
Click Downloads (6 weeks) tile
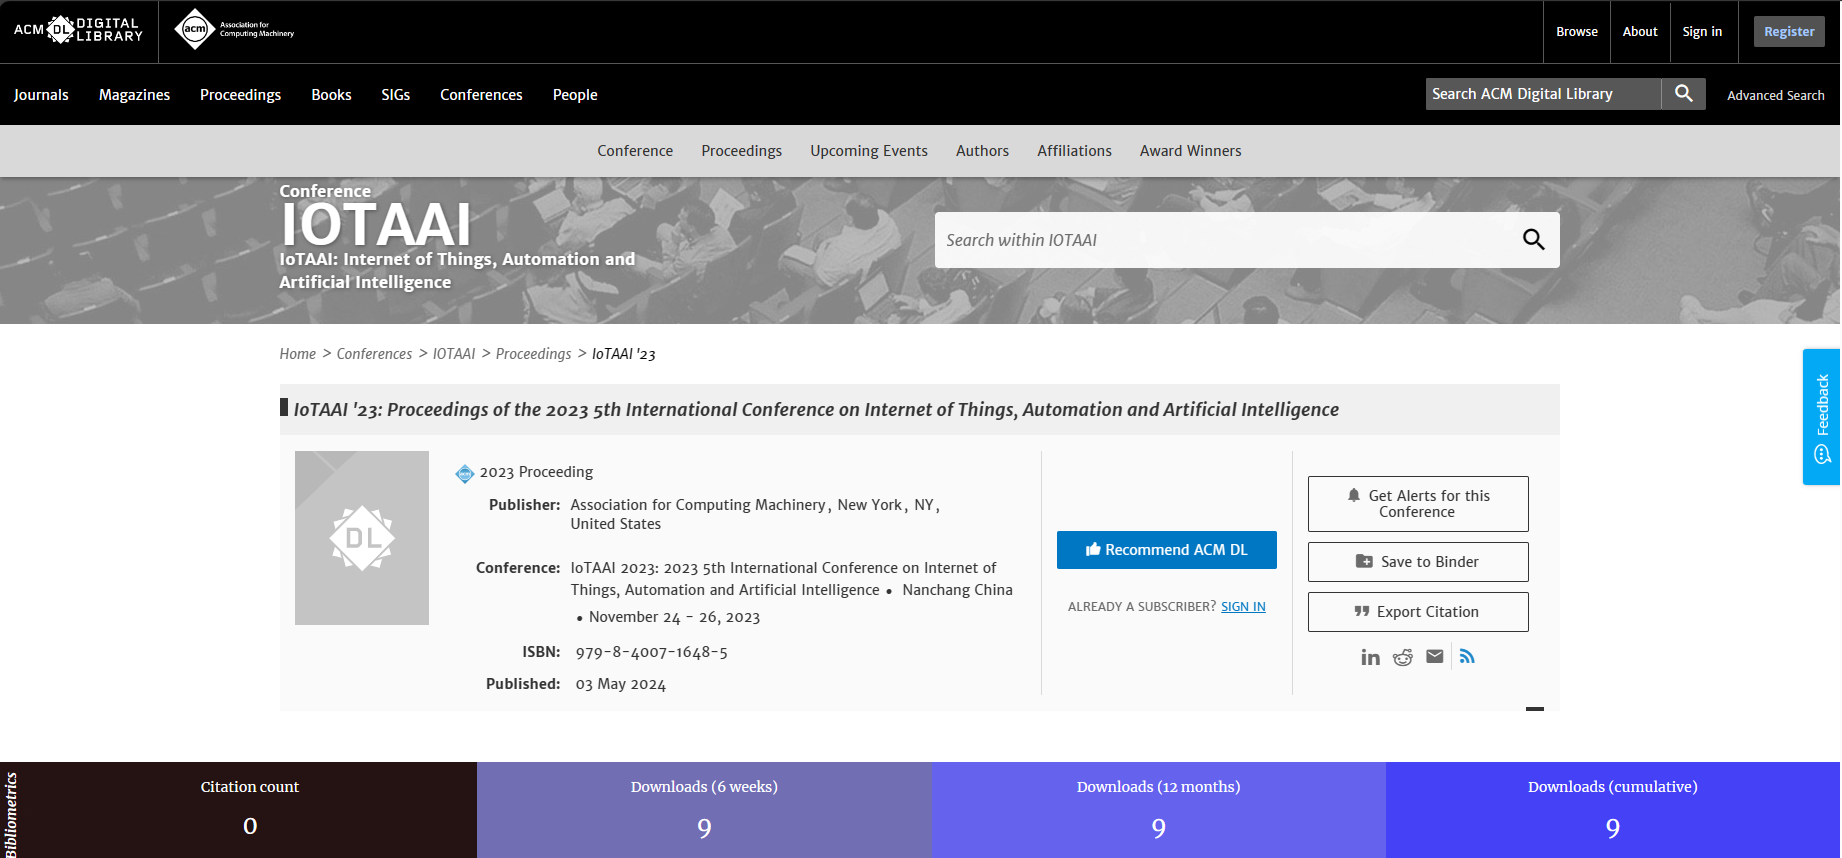pyautogui.click(x=704, y=810)
